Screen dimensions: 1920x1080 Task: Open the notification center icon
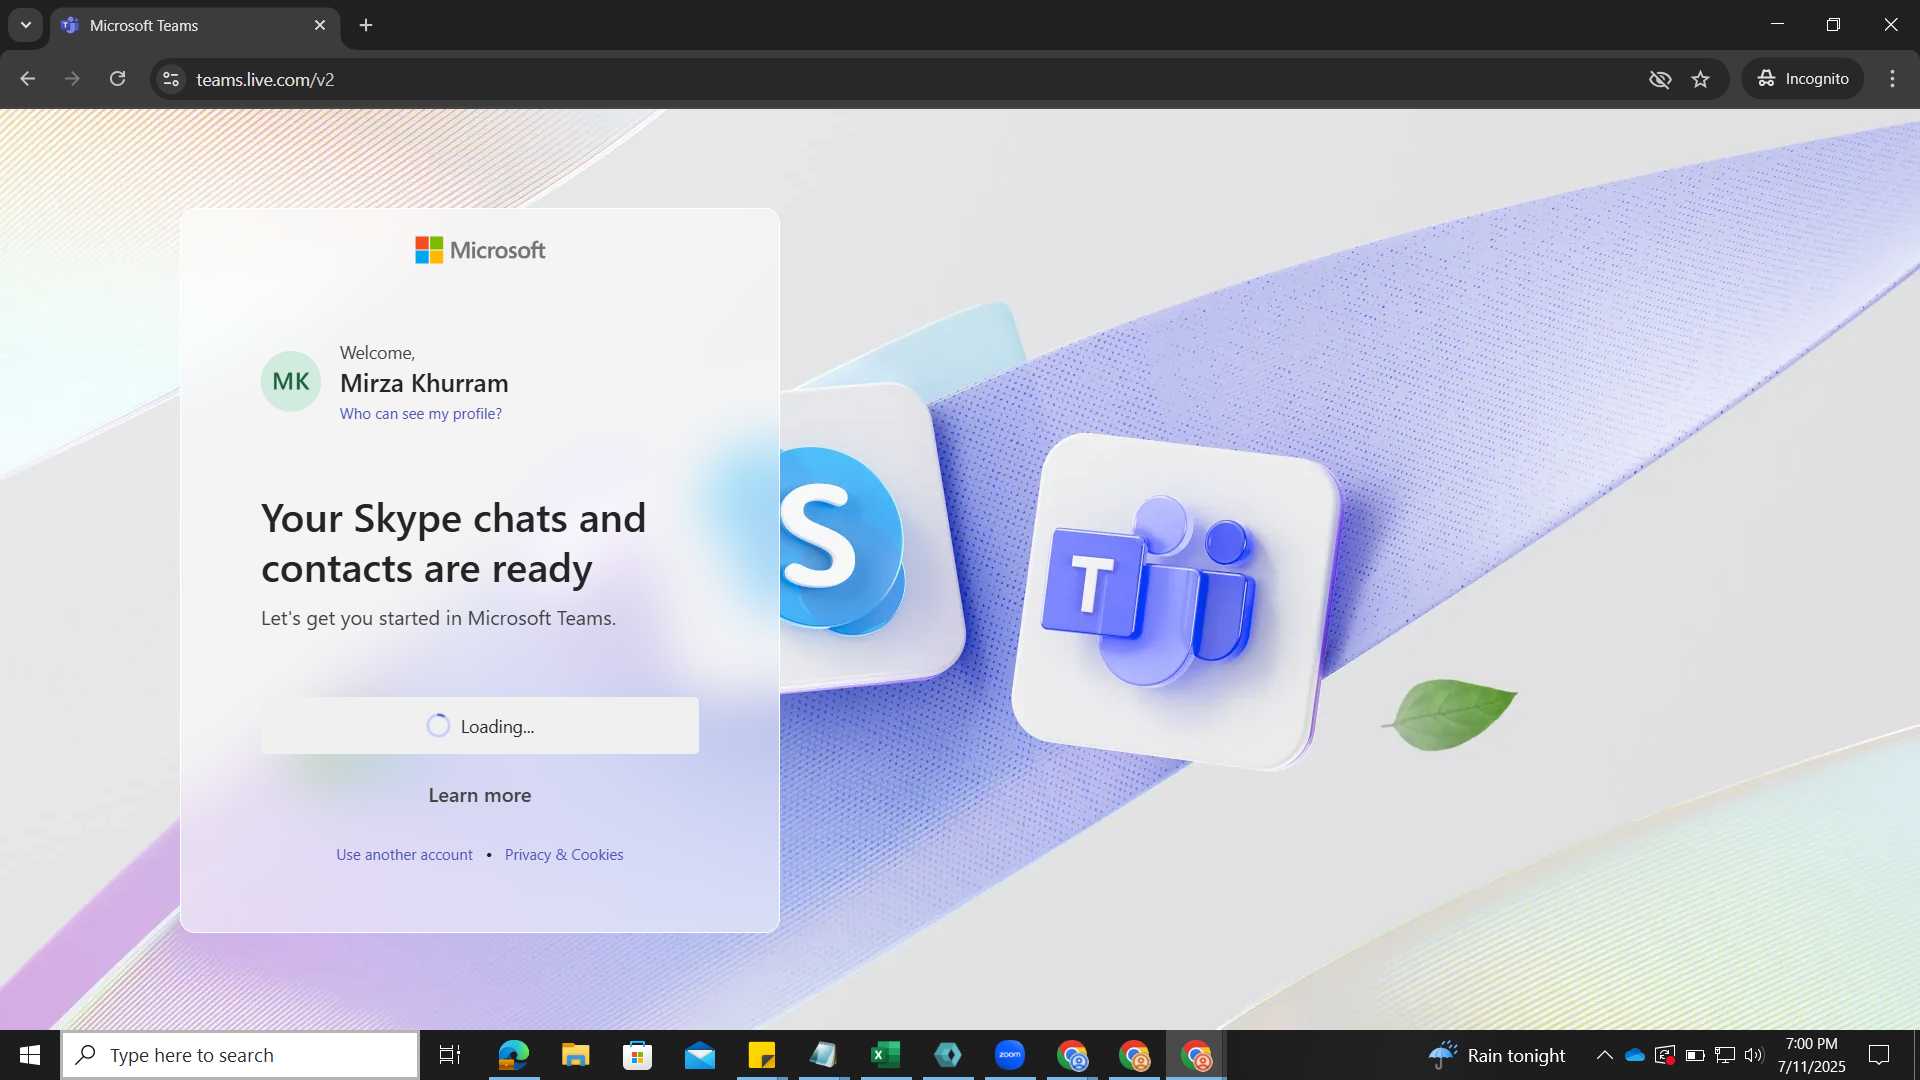click(x=1879, y=1055)
